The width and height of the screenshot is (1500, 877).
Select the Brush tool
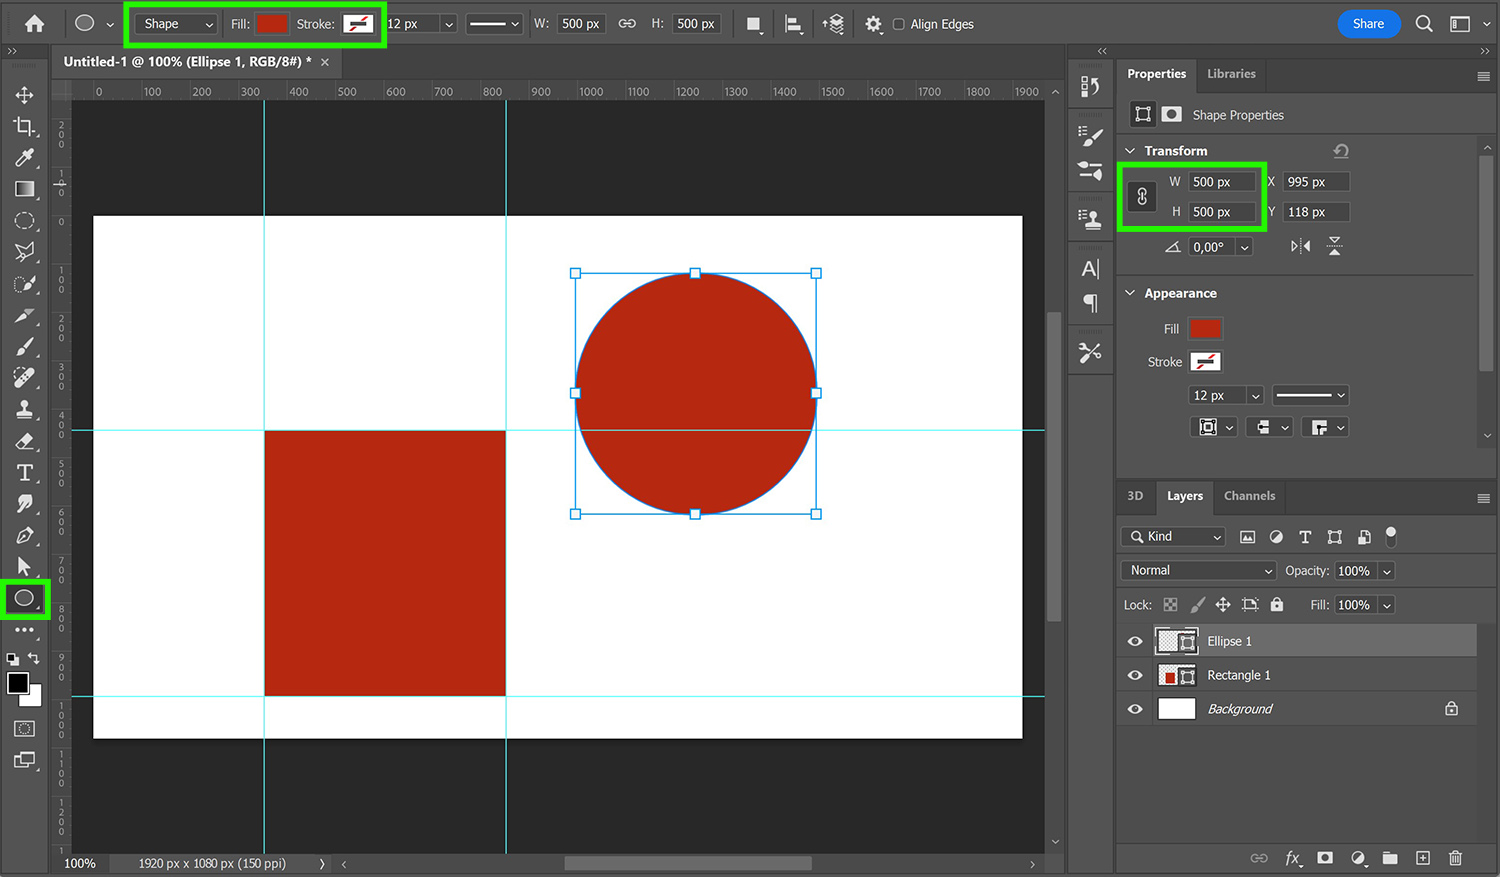pyautogui.click(x=24, y=347)
